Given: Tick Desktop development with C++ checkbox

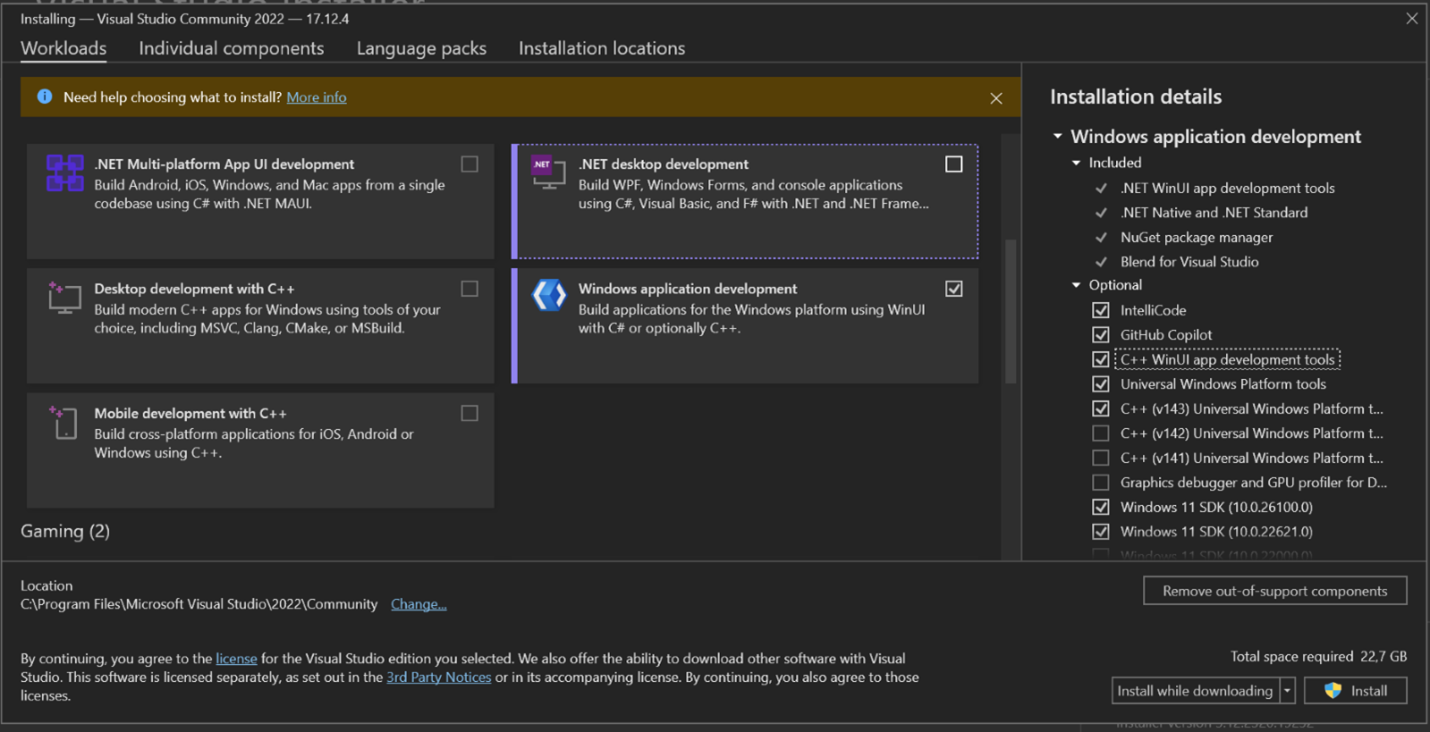Looking at the screenshot, I should 469,289.
